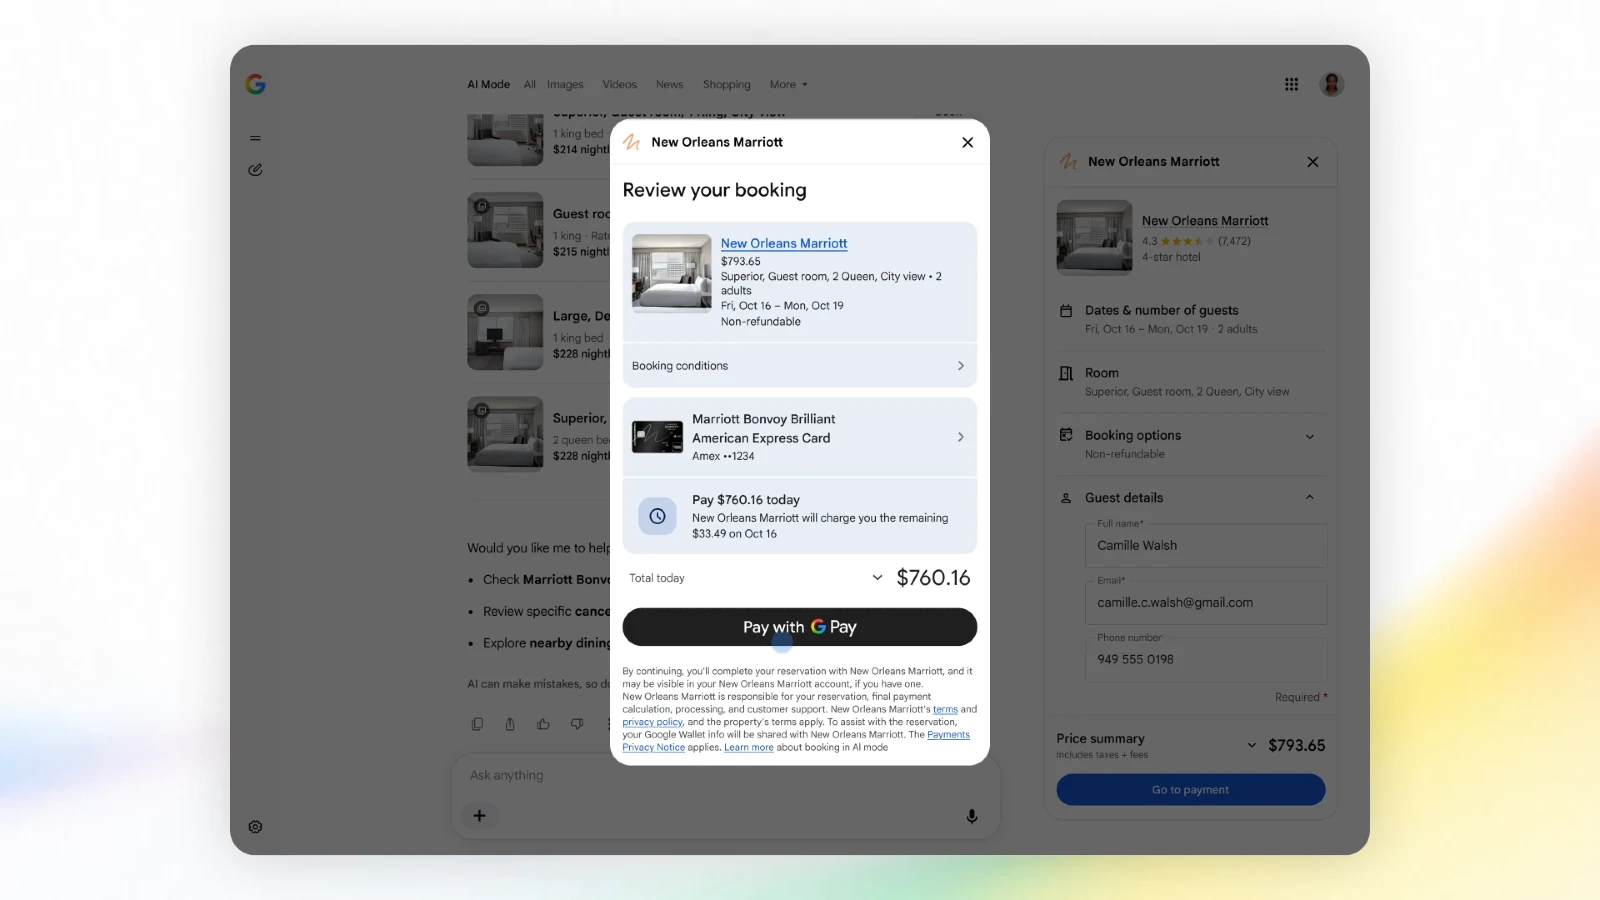The height and width of the screenshot is (900, 1600).
Task: Activate voice input with the microphone icon
Action: [972, 816]
